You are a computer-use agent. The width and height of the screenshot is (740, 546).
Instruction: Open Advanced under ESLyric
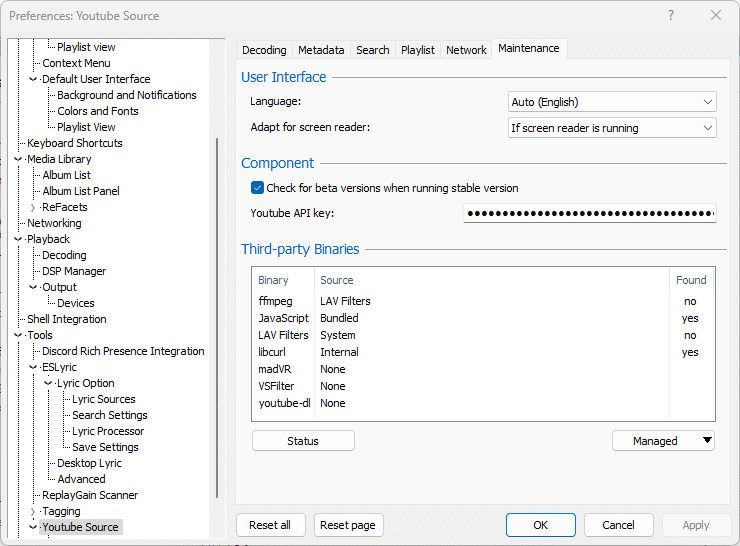pyautogui.click(x=81, y=479)
